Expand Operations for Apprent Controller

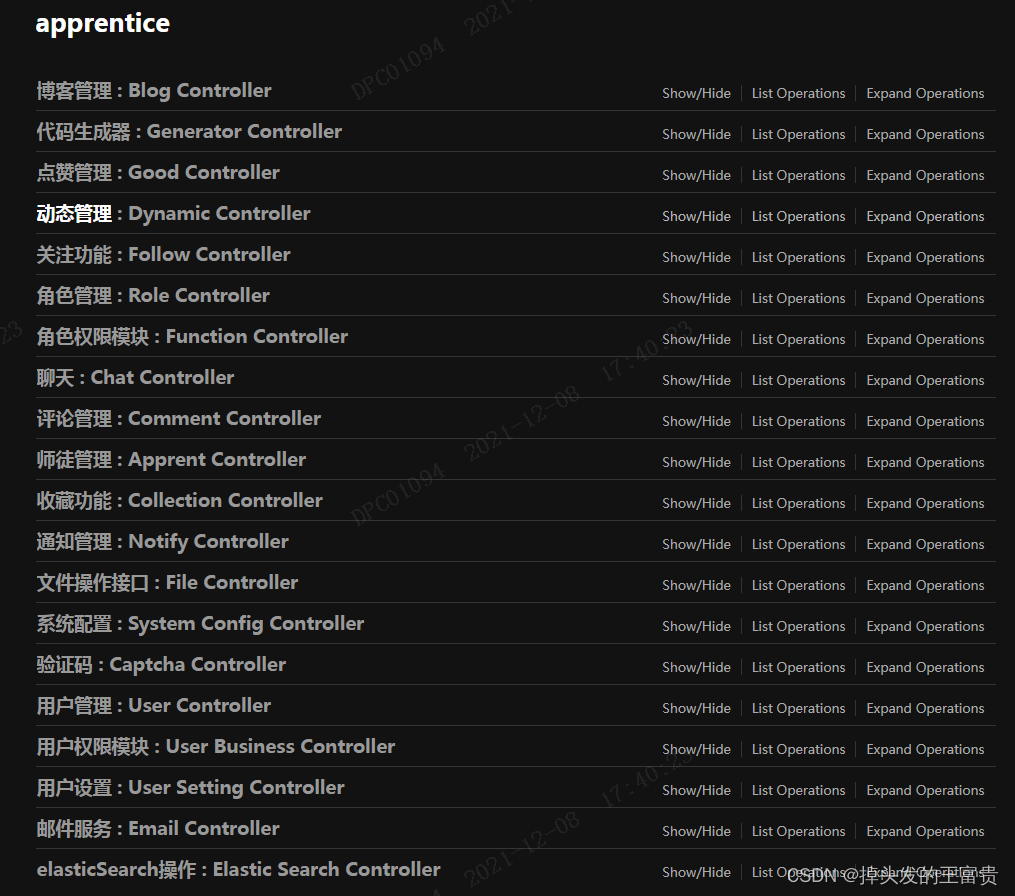925,462
